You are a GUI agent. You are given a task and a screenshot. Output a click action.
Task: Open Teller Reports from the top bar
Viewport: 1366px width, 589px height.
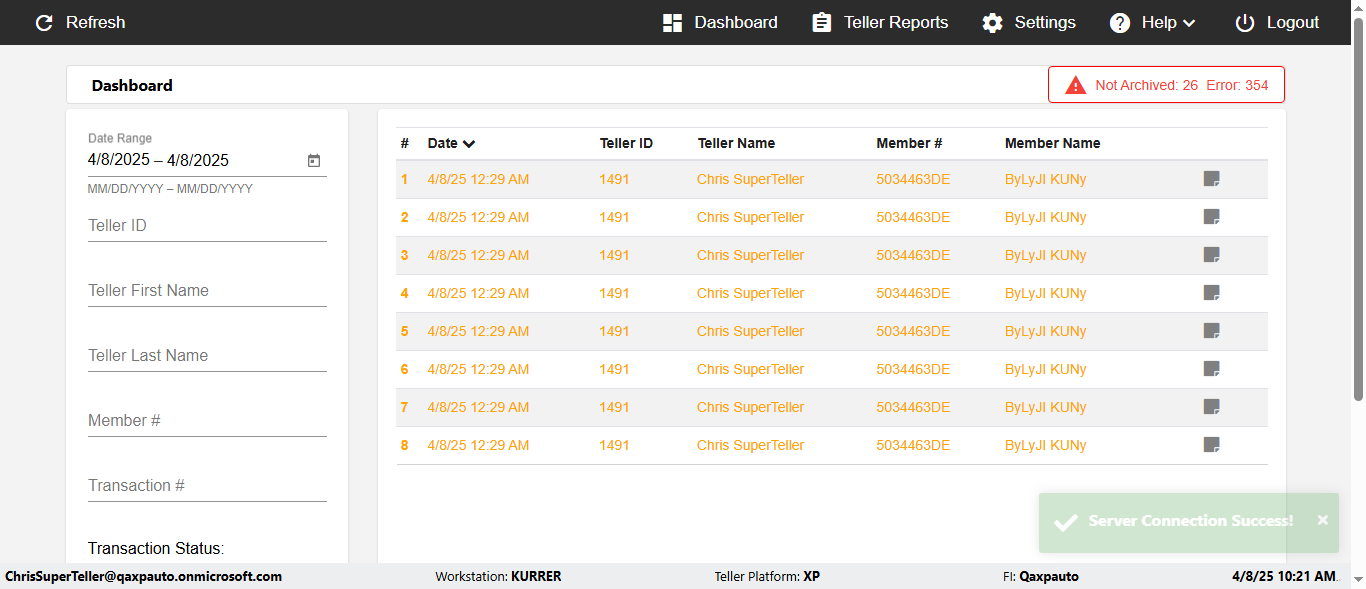point(880,23)
